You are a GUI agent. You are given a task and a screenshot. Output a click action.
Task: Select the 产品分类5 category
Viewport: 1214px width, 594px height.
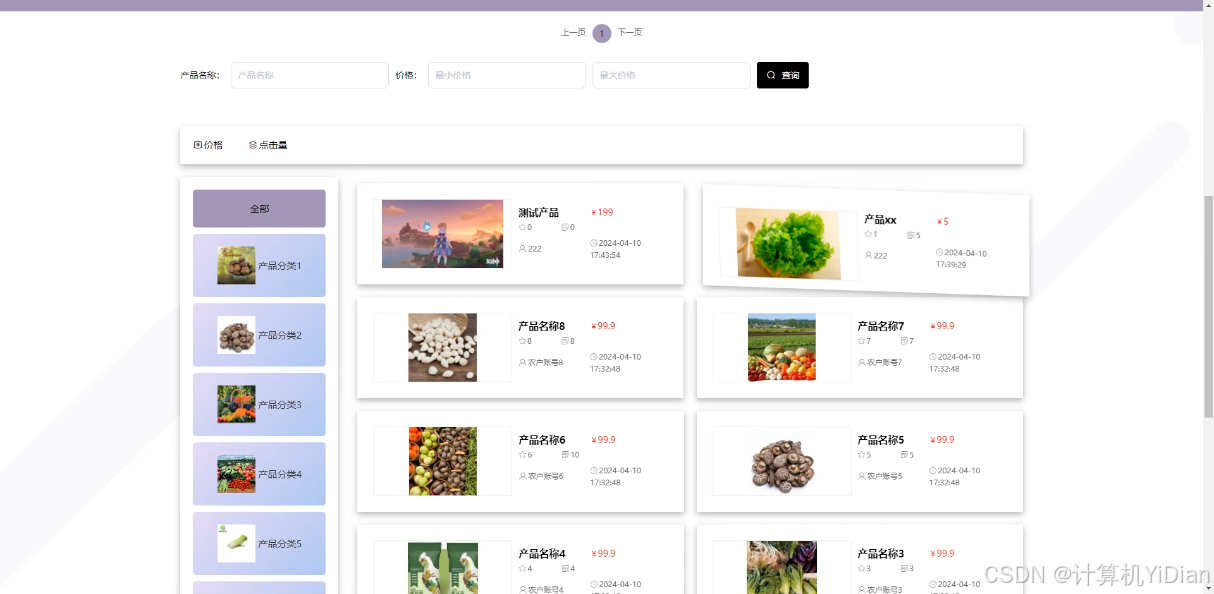[x=259, y=544]
